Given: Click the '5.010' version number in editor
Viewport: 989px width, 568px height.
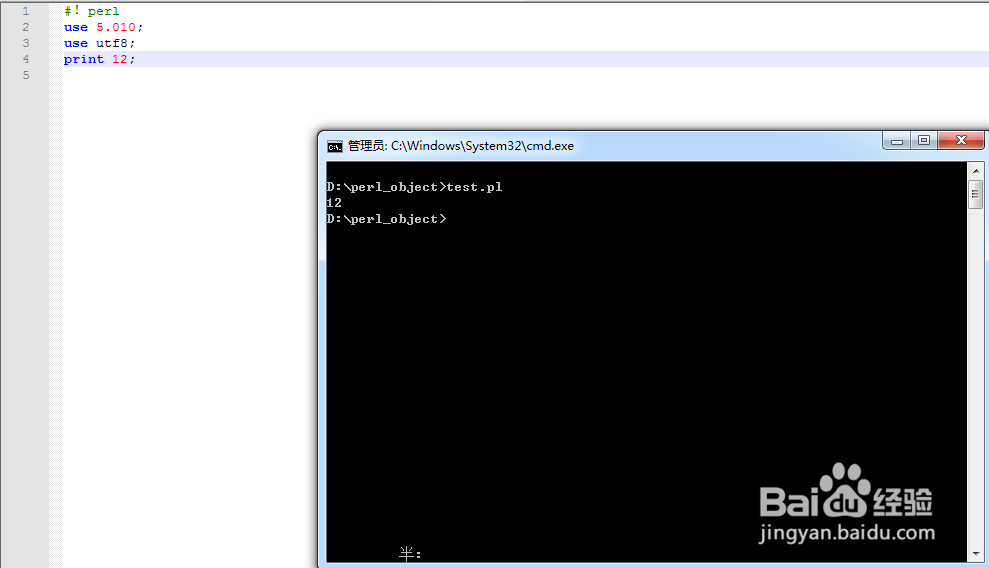Looking at the screenshot, I should click(x=115, y=27).
